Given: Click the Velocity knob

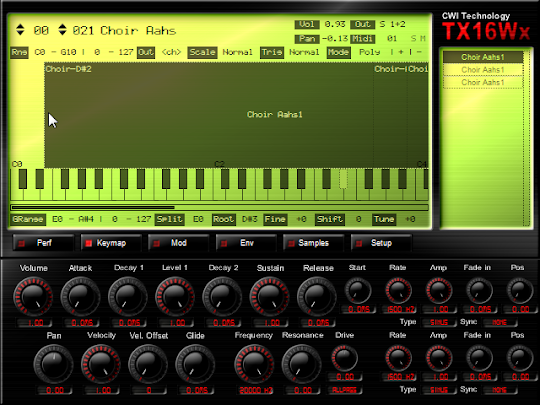Looking at the screenshot, I should tap(101, 364).
